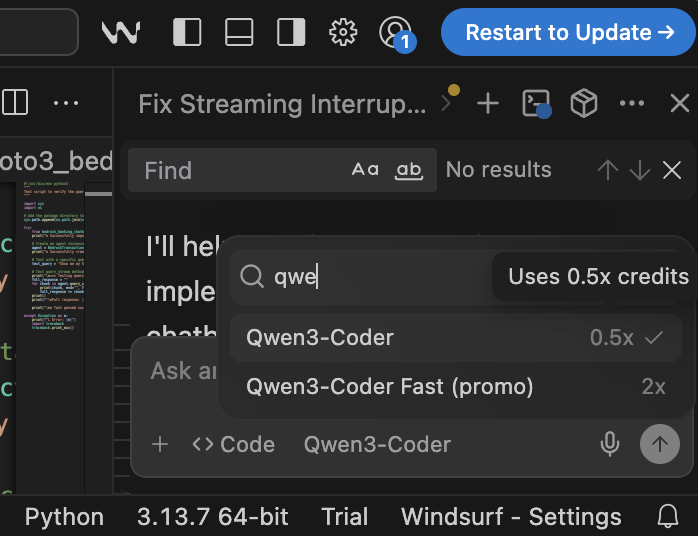This screenshot has height=536, width=698.
Task: Click the Ask anything chat input
Action: (183, 370)
